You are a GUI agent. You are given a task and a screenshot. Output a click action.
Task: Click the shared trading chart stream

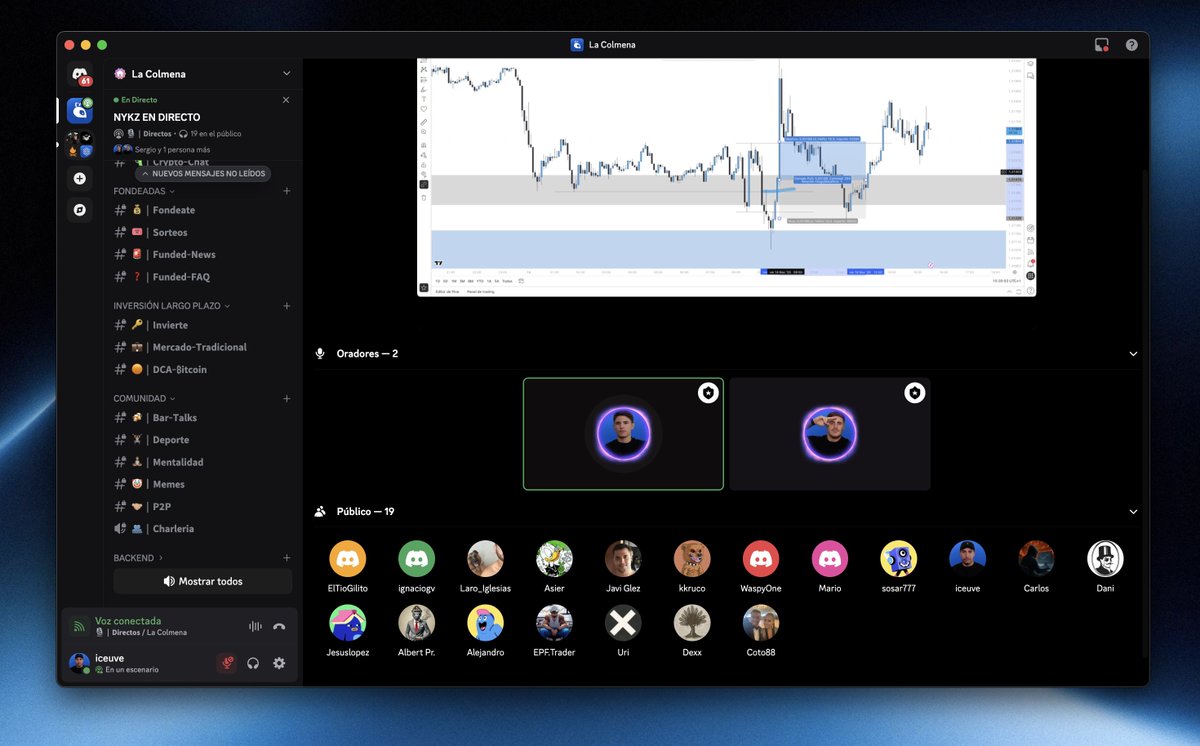727,177
